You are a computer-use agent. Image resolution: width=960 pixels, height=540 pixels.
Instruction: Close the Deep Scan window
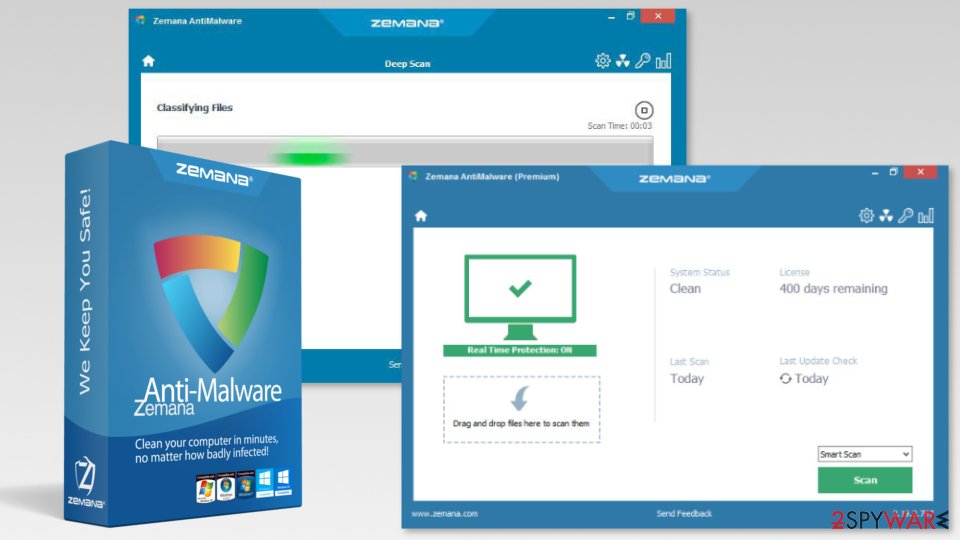pos(658,16)
